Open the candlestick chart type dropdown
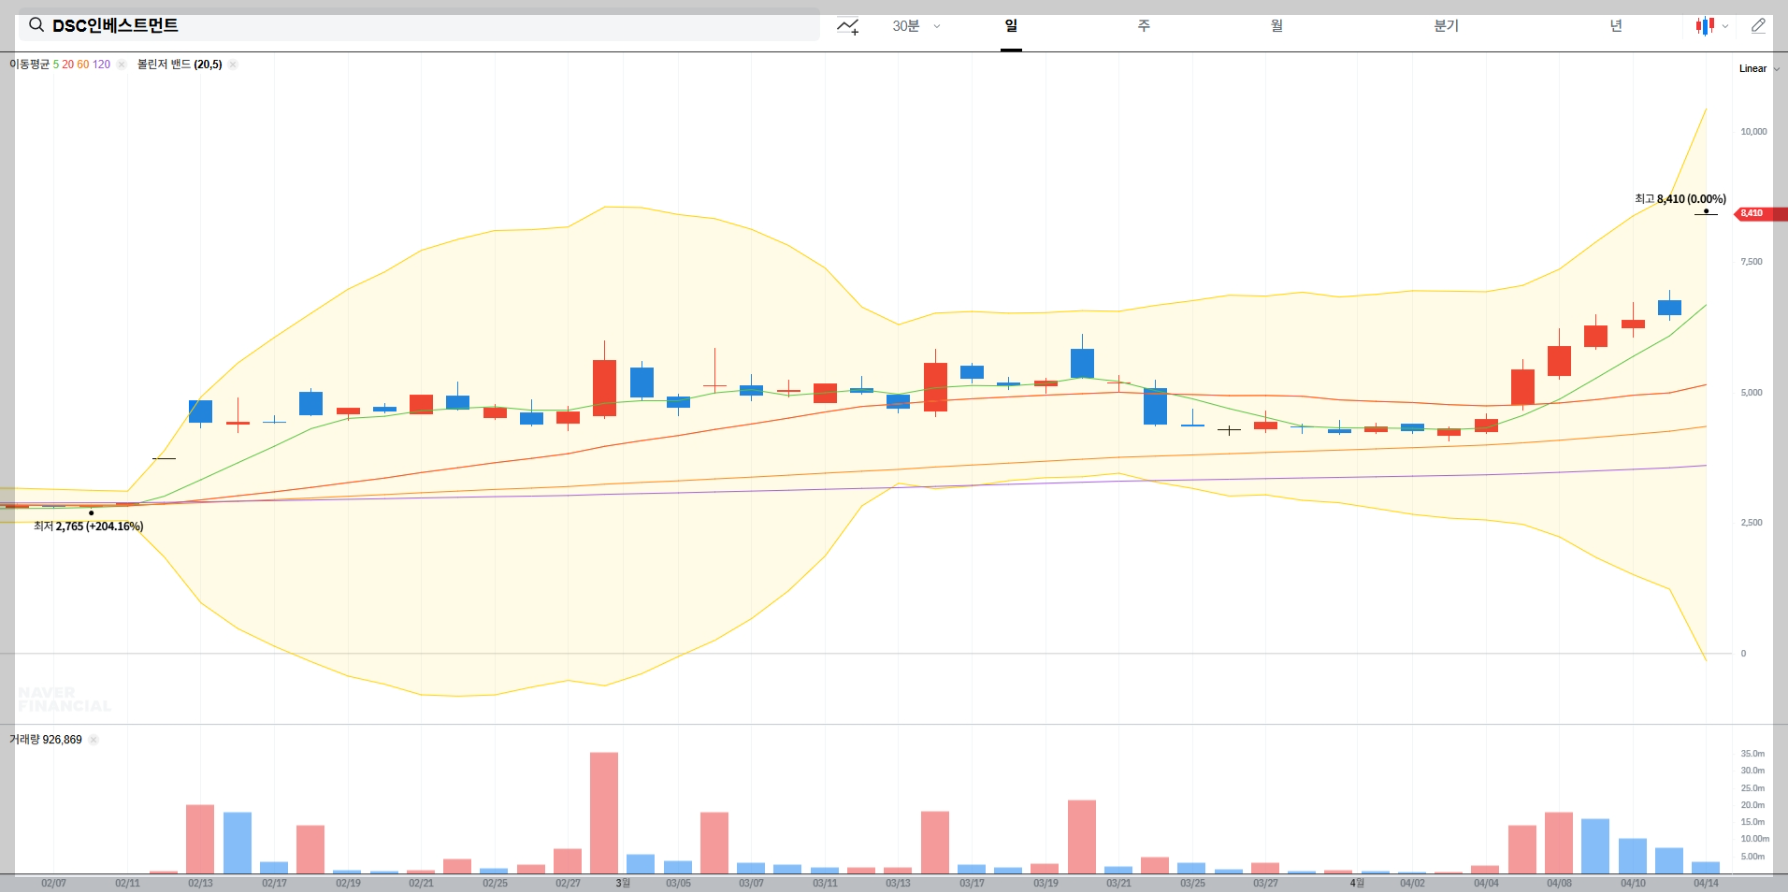The height and width of the screenshot is (892, 1788). coord(1711,26)
